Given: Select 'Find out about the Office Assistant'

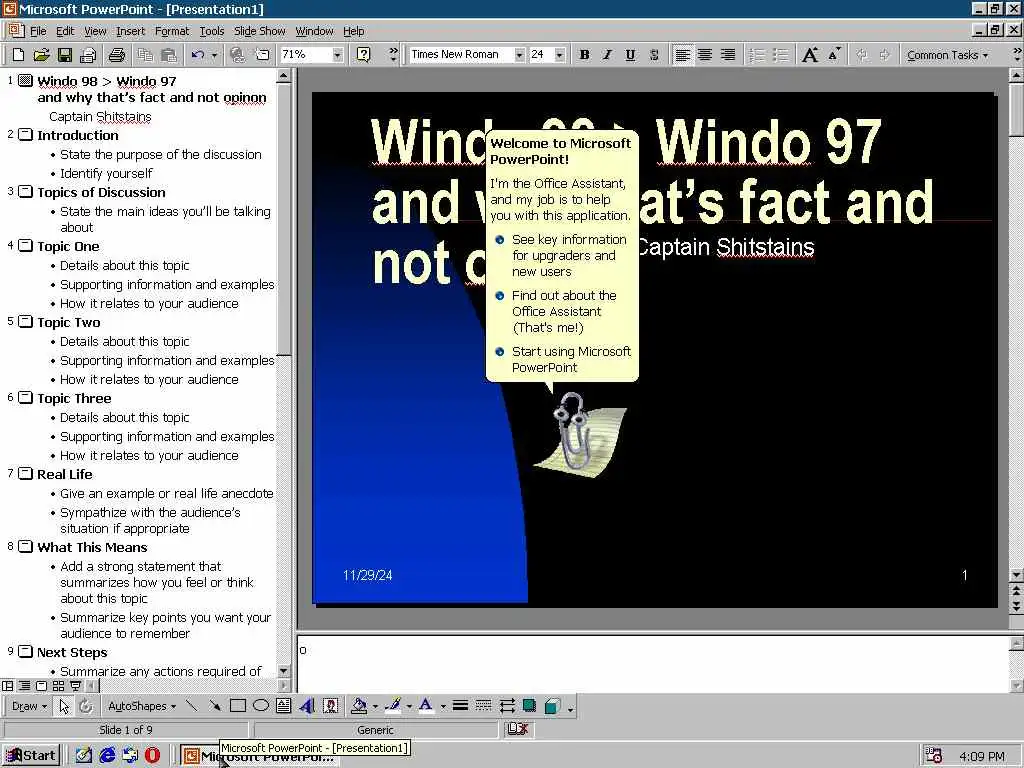Looking at the screenshot, I should tap(562, 312).
